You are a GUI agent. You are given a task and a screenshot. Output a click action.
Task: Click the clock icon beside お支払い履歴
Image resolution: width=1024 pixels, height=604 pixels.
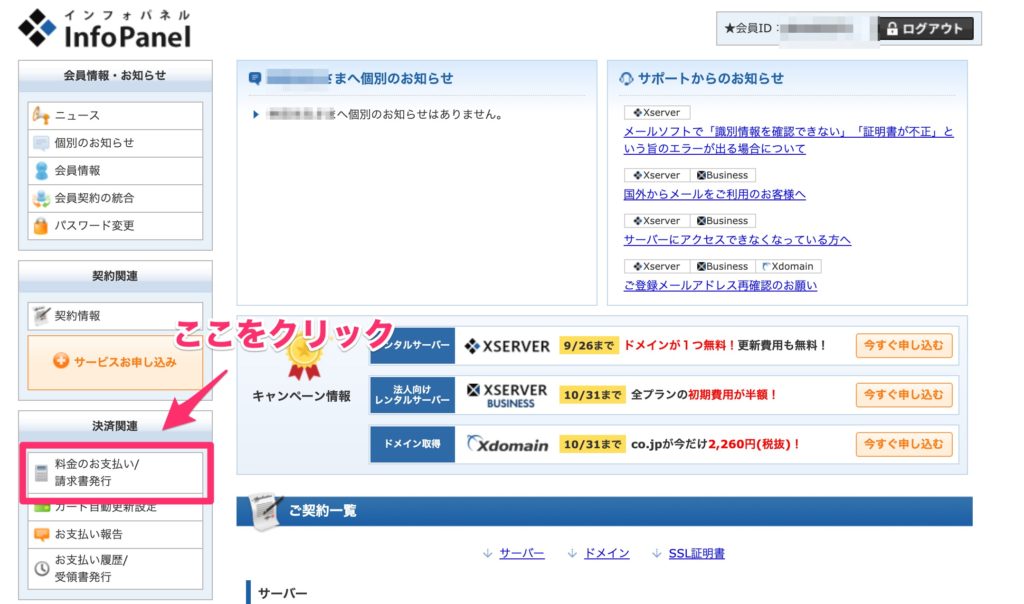click(41, 568)
